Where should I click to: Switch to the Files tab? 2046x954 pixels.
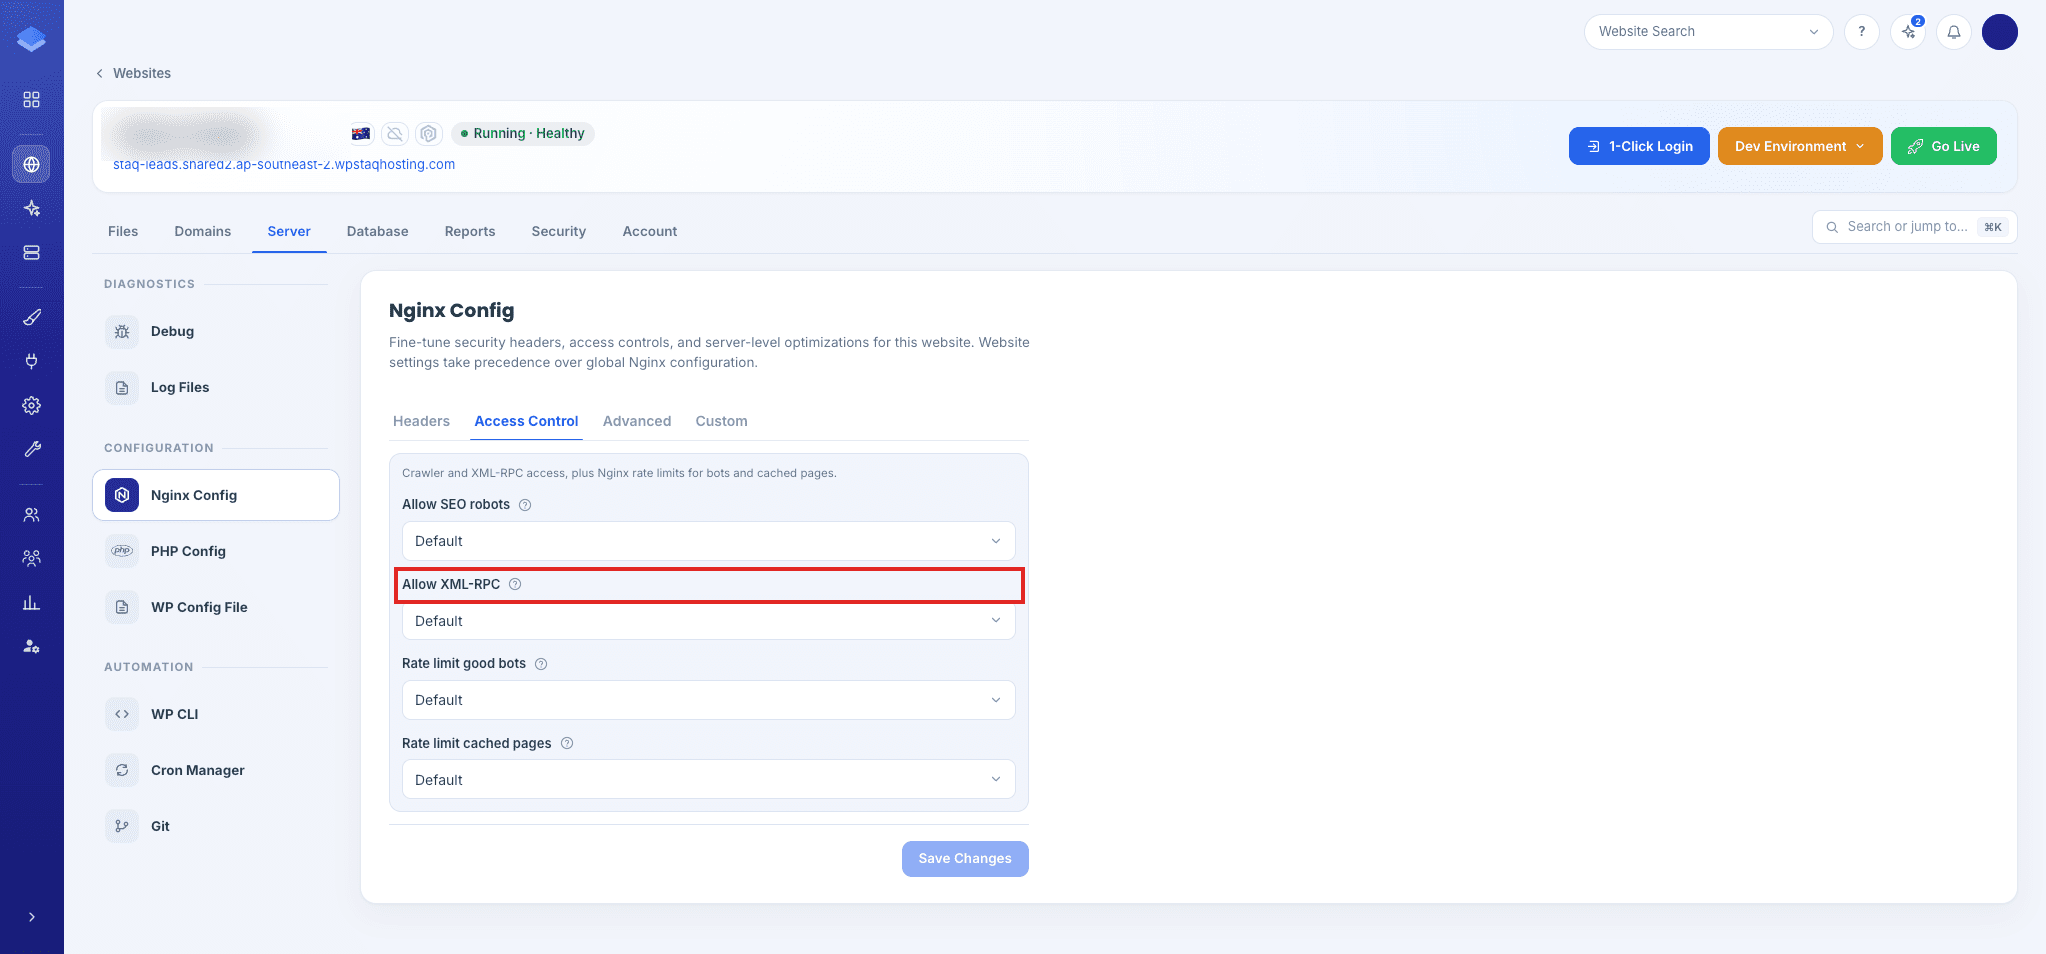123,231
